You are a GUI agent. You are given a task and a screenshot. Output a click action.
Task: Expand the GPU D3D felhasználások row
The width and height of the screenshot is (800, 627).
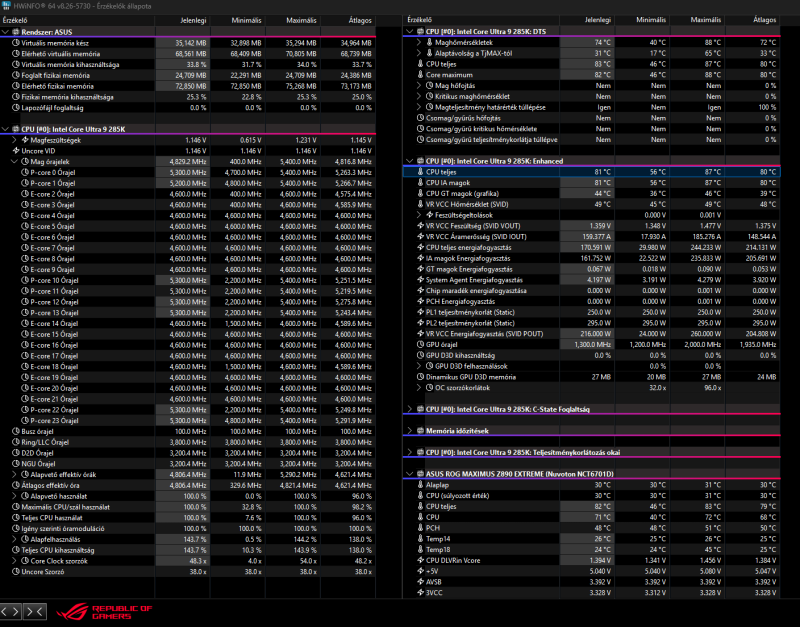click(419, 366)
